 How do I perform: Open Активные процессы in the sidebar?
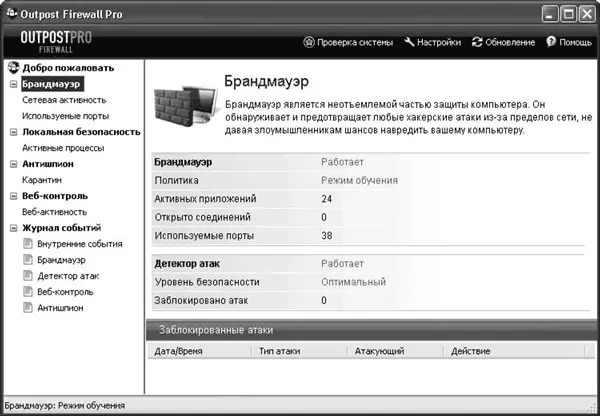(x=63, y=148)
